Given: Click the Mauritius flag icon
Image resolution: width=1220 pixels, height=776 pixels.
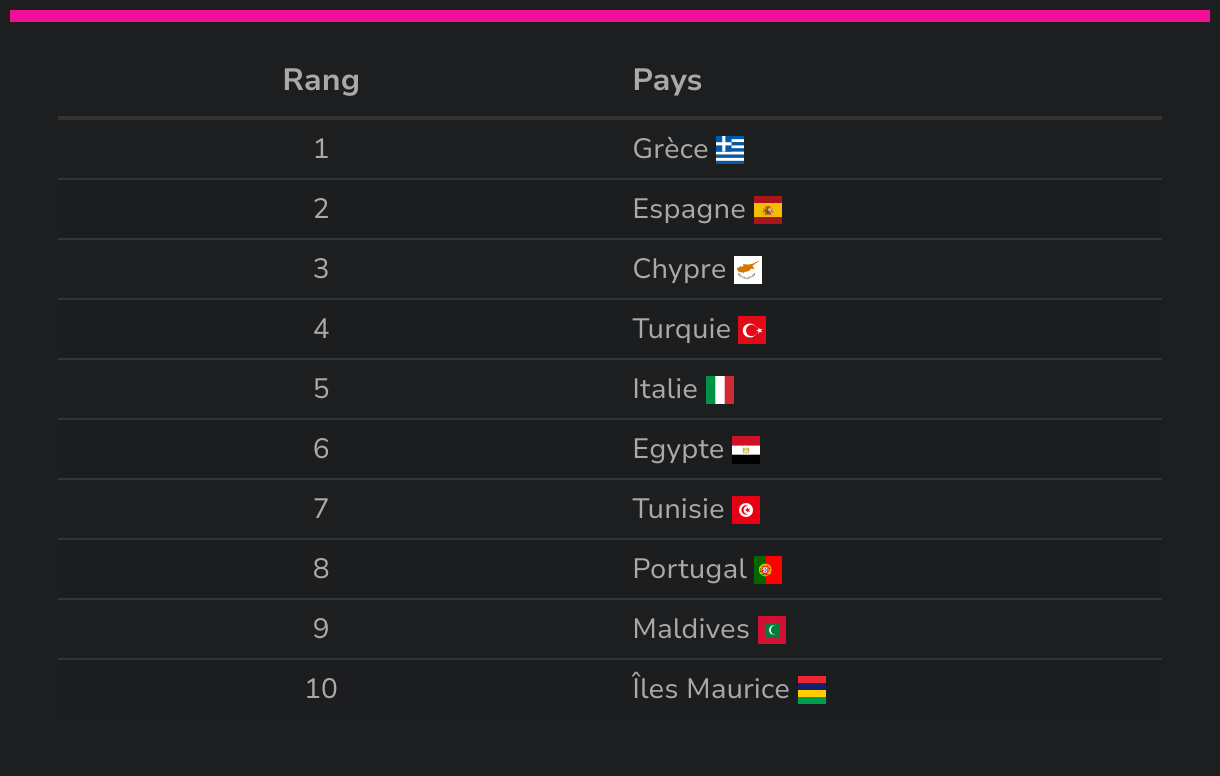Looking at the screenshot, I should [812, 690].
